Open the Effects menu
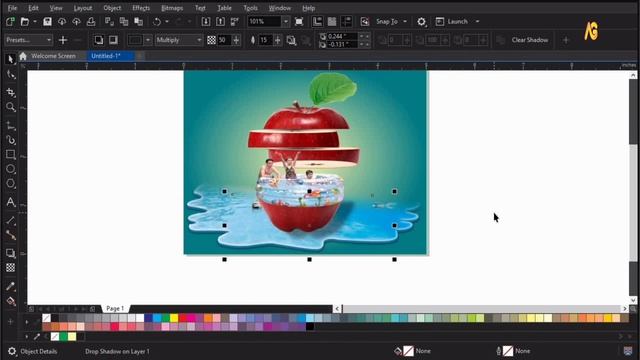 pyautogui.click(x=141, y=8)
